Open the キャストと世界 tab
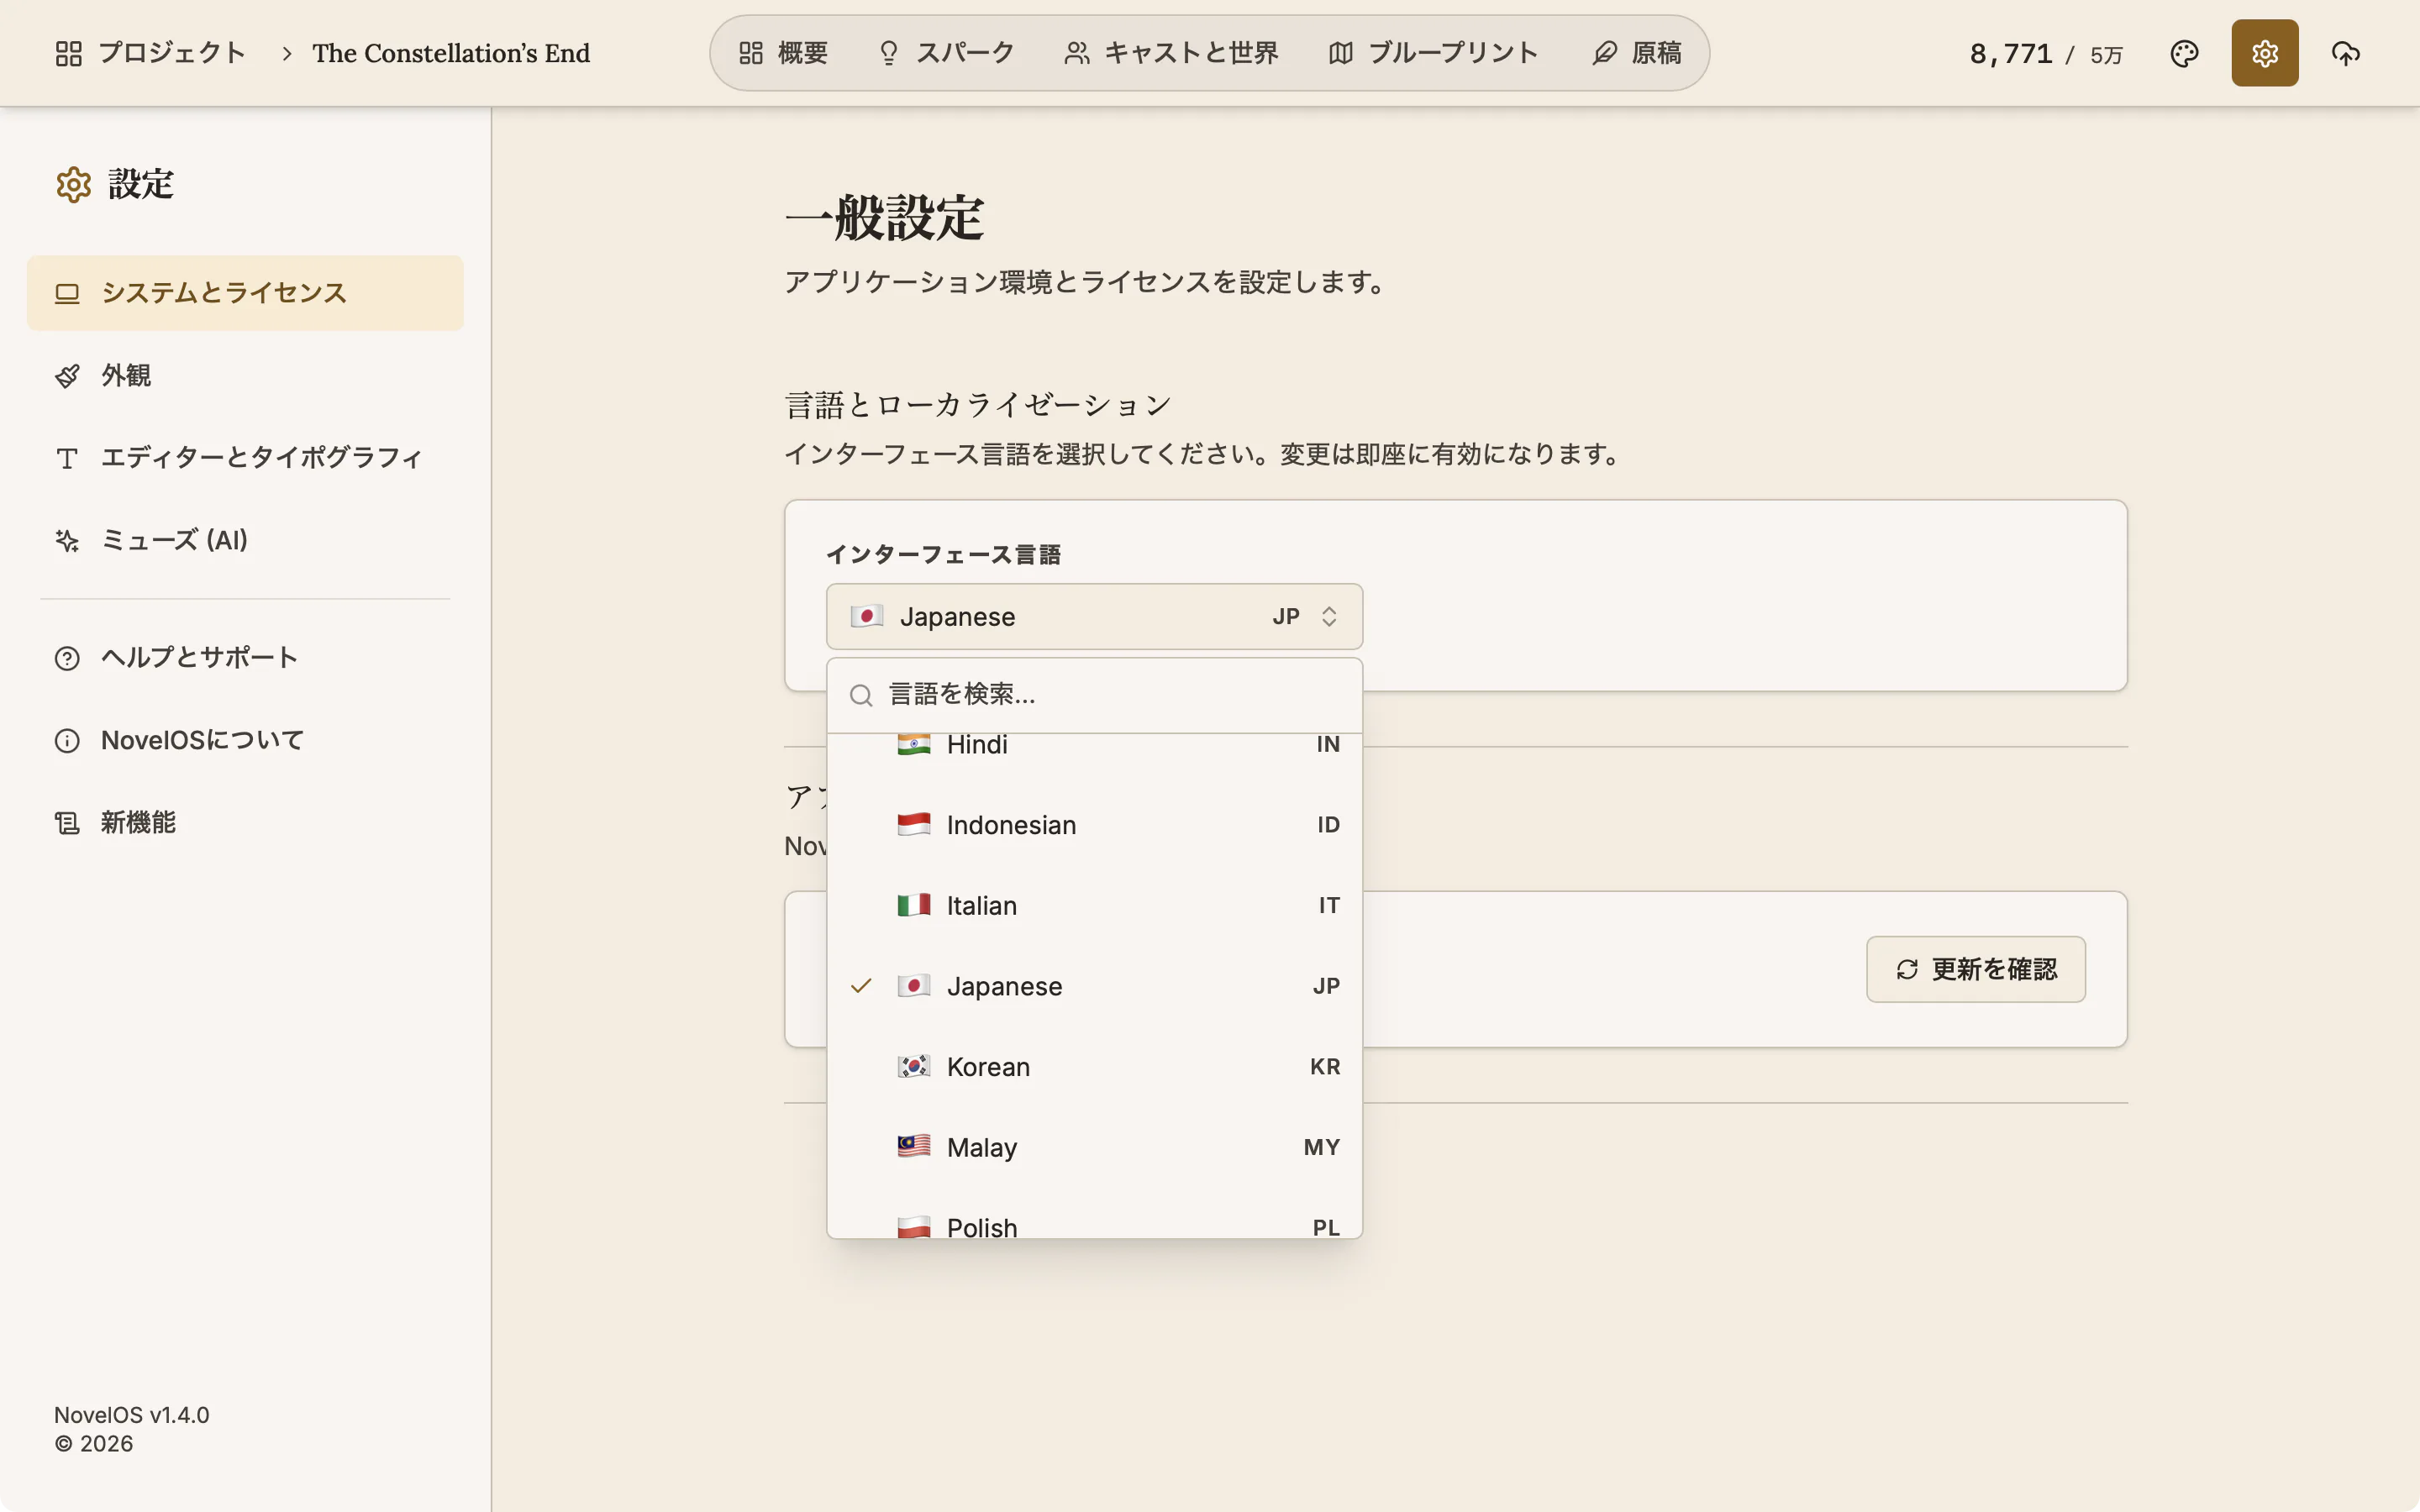This screenshot has width=2420, height=1512. point(1171,53)
